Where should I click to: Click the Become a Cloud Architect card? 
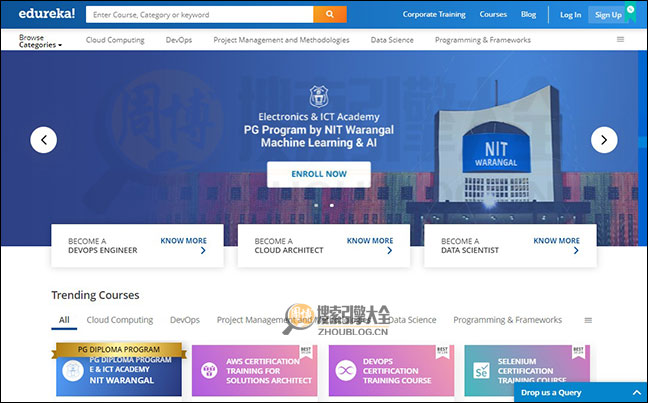[324, 246]
